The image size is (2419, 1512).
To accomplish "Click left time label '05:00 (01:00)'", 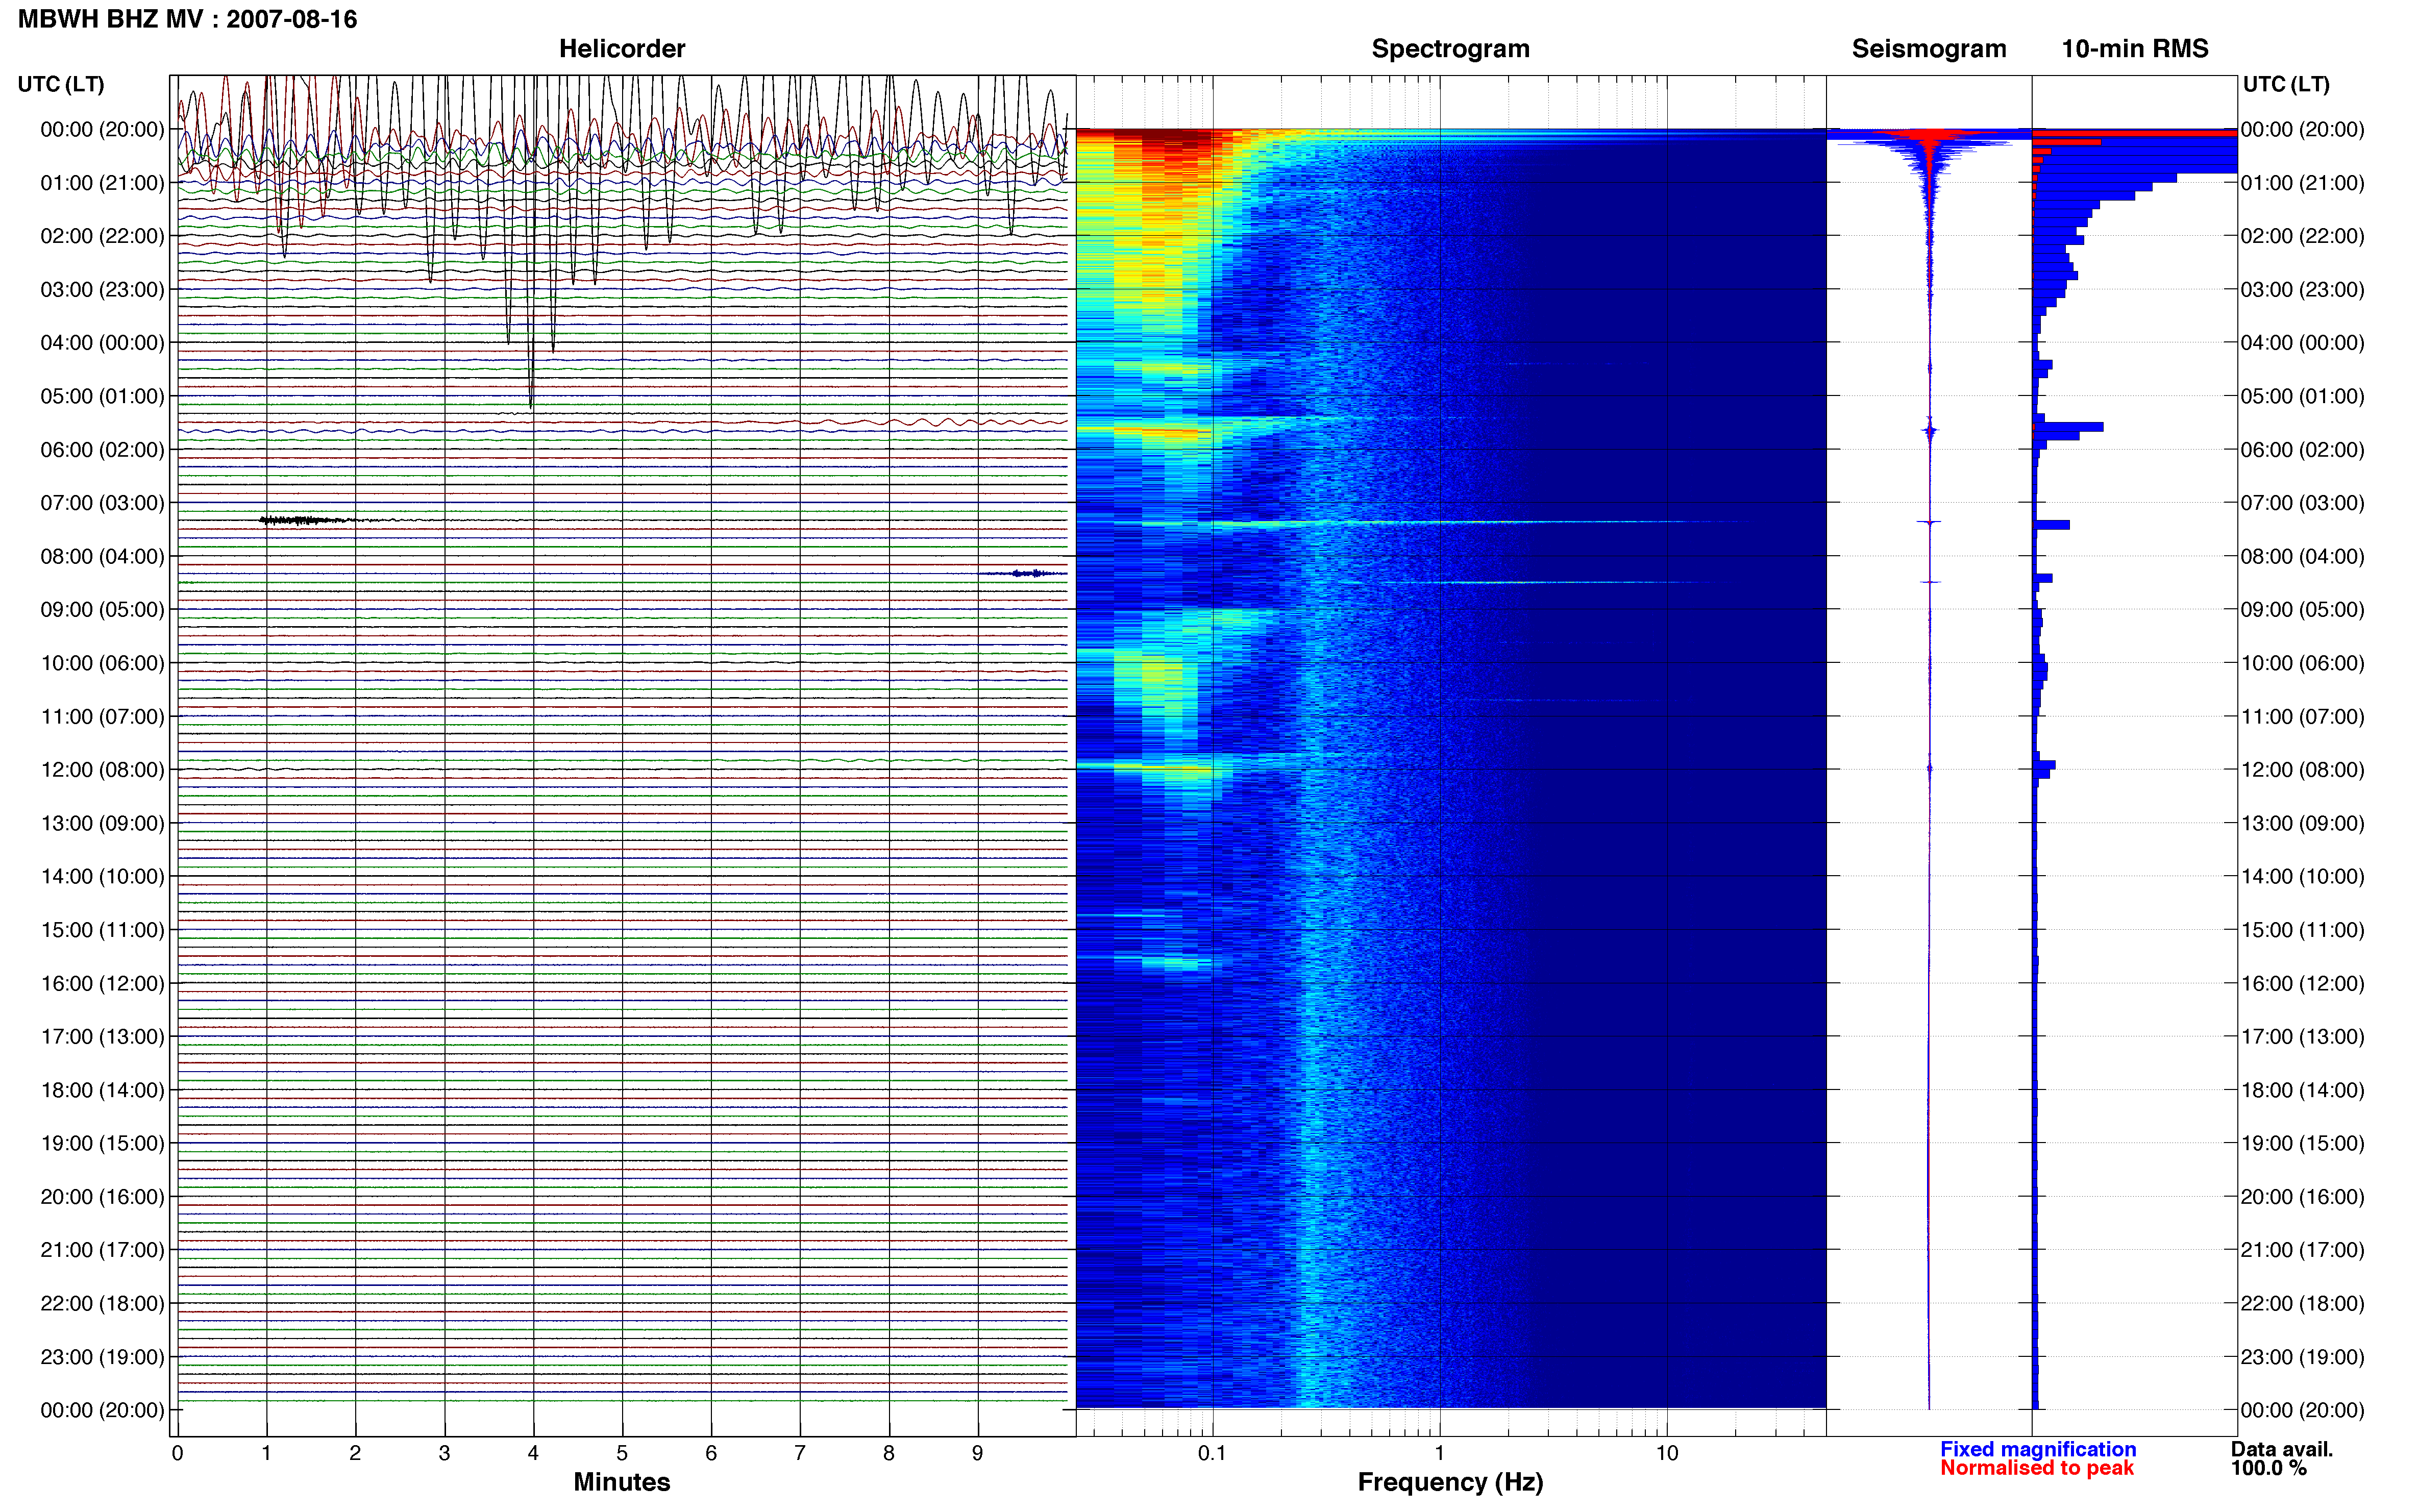I will [x=102, y=396].
